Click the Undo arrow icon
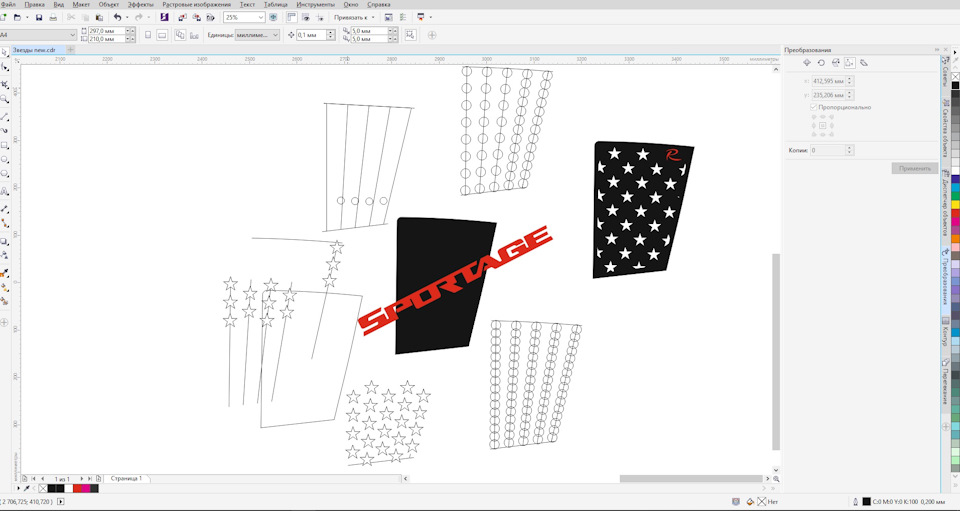Viewport: 960px width, 511px height. [117, 17]
